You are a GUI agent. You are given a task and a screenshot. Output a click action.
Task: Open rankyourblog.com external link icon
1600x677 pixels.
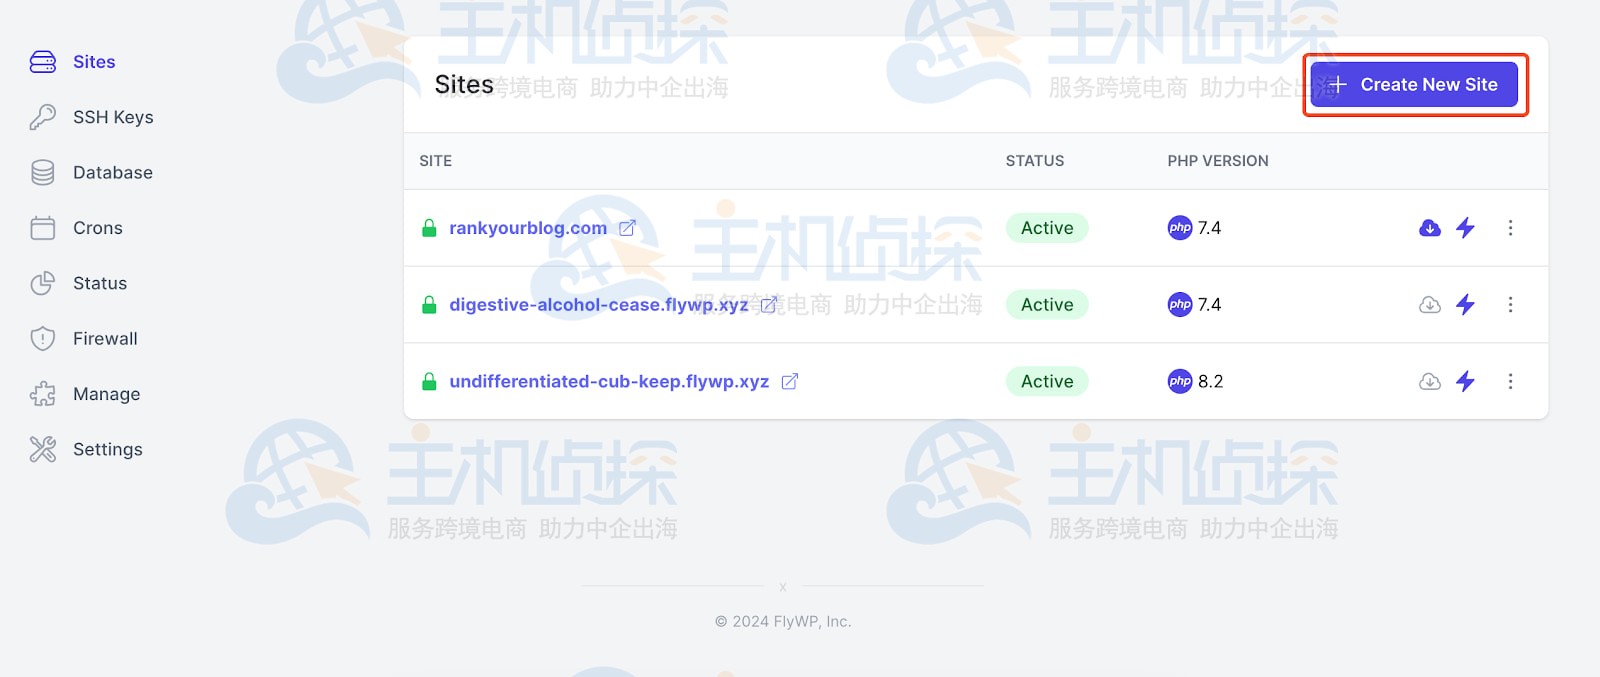627,228
